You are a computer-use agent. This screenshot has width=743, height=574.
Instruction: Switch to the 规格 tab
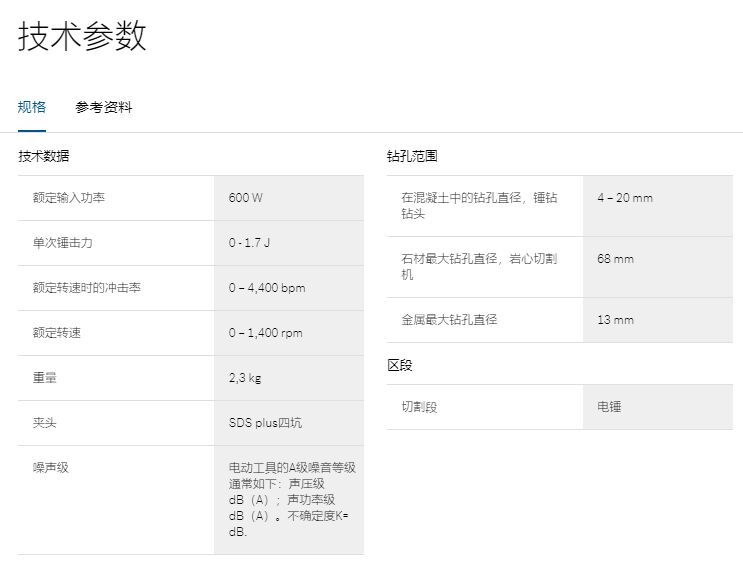[32, 107]
